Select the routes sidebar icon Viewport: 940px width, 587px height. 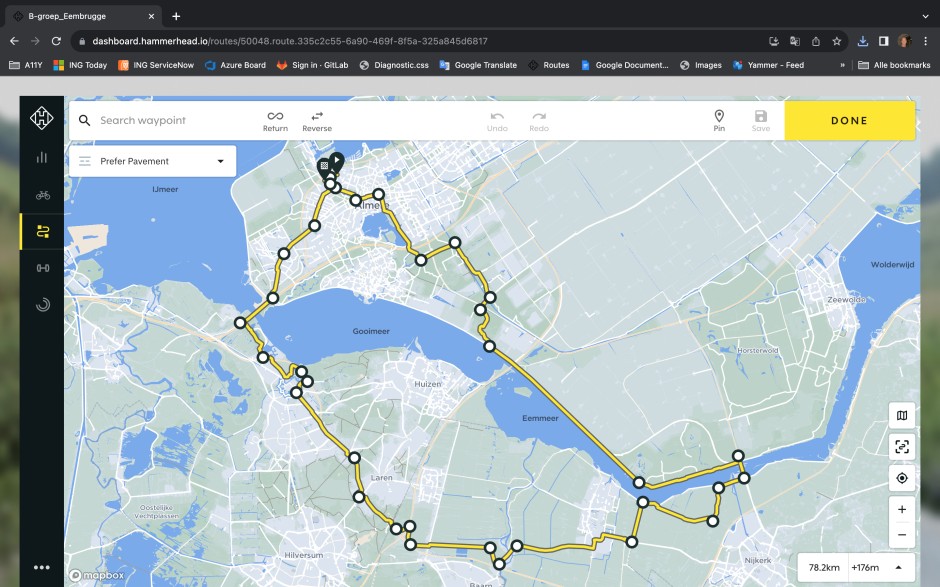pyautogui.click(x=42, y=231)
